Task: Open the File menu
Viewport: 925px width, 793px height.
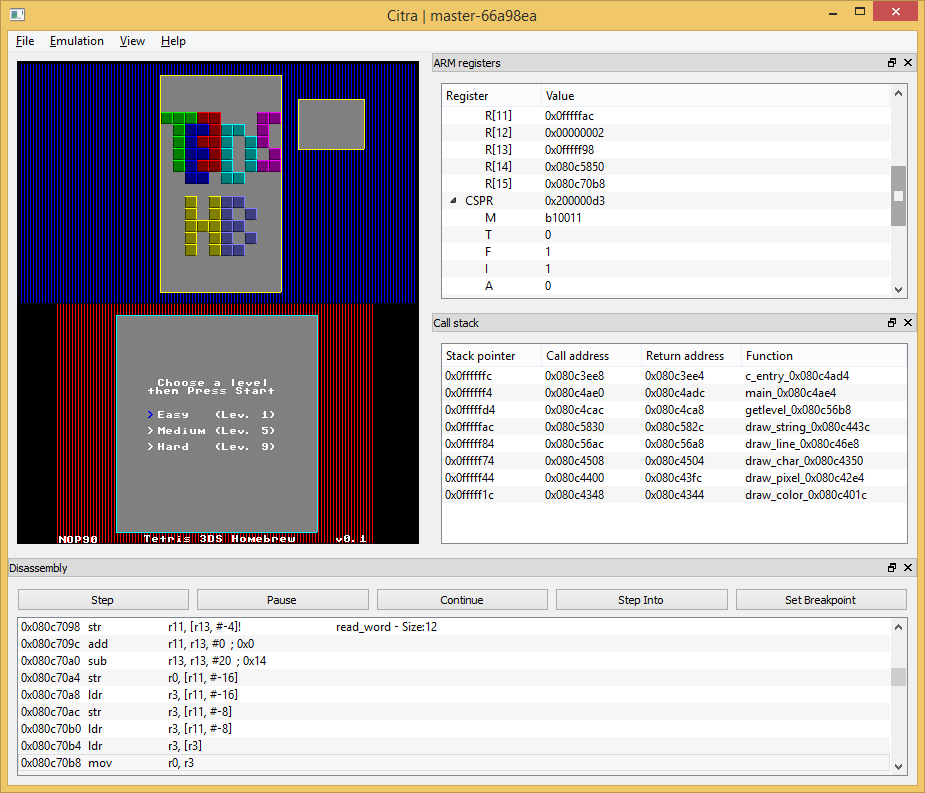Action: coord(25,41)
